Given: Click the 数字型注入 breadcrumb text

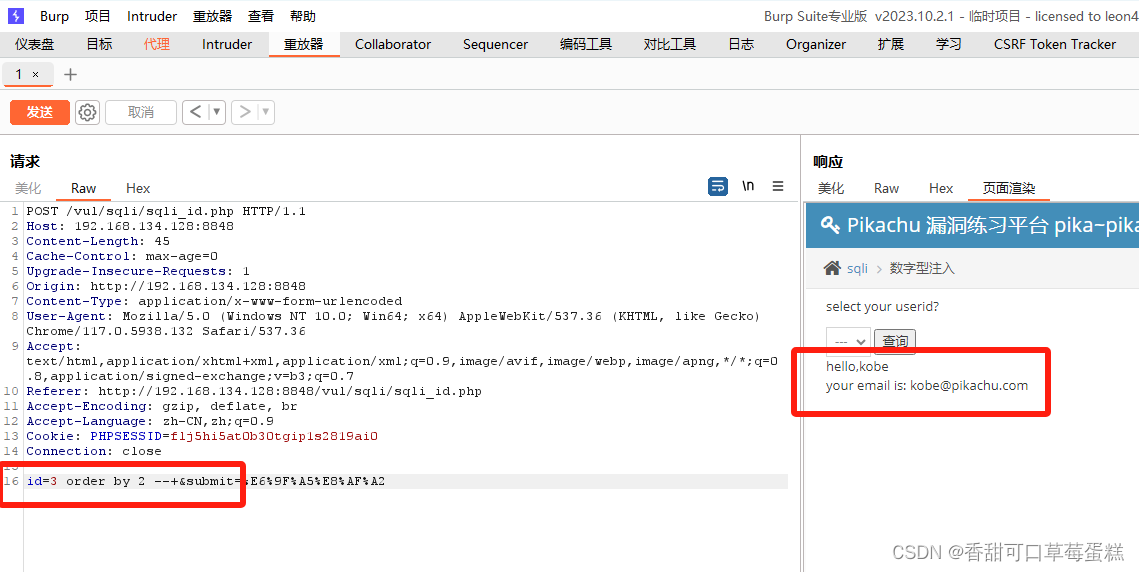Looking at the screenshot, I should (x=922, y=268).
